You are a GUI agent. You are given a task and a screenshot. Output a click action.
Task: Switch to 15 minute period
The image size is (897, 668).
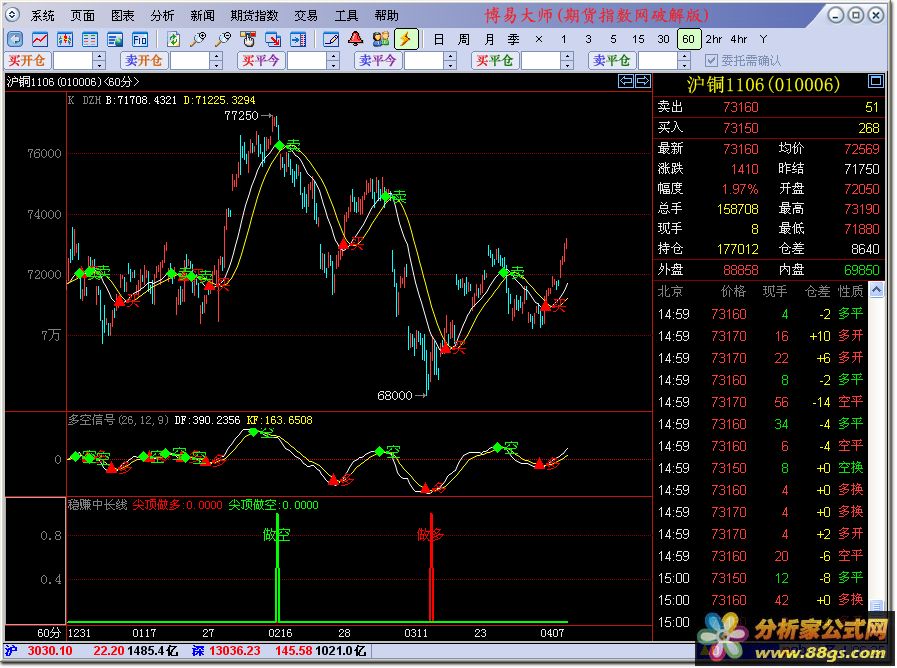pos(638,39)
